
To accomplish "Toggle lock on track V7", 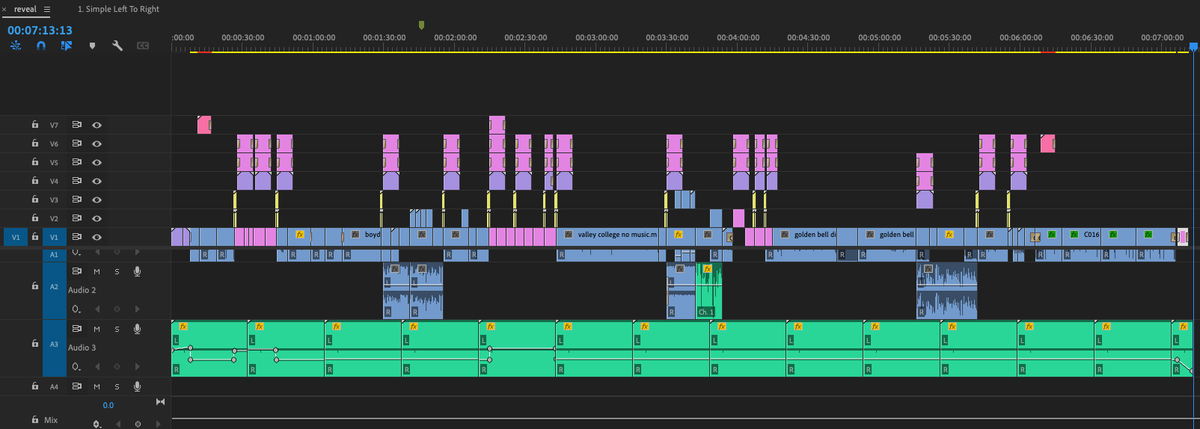I will click(x=35, y=126).
